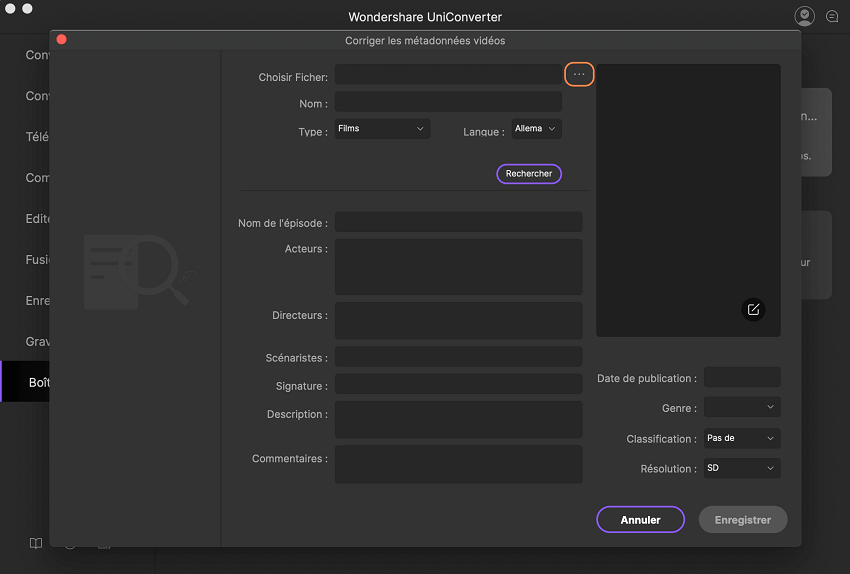
Task: Click the Description text area
Action: (459, 420)
